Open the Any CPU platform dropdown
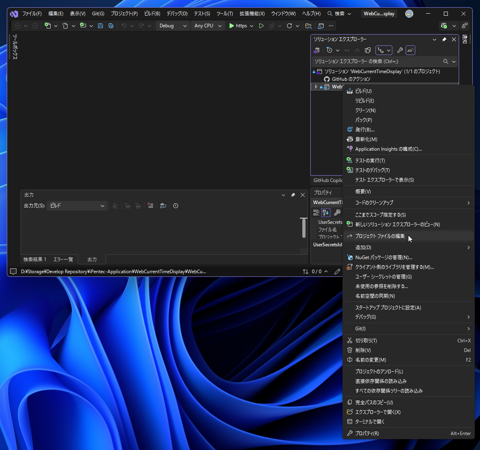The height and width of the screenshot is (450, 480). tap(208, 26)
